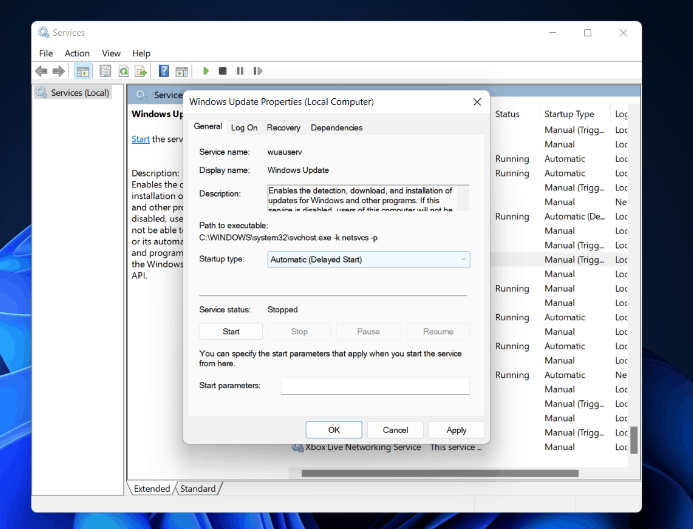Click the Start button in the dialog
This screenshot has width=693, height=529.
(x=231, y=331)
